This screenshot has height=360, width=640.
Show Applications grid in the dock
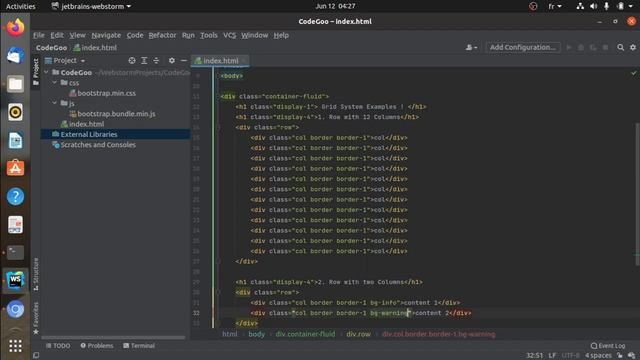tap(15, 346)
